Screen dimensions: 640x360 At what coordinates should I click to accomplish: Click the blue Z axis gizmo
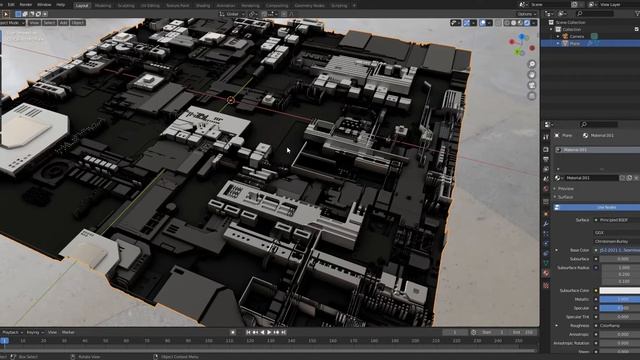coord(522,37)
